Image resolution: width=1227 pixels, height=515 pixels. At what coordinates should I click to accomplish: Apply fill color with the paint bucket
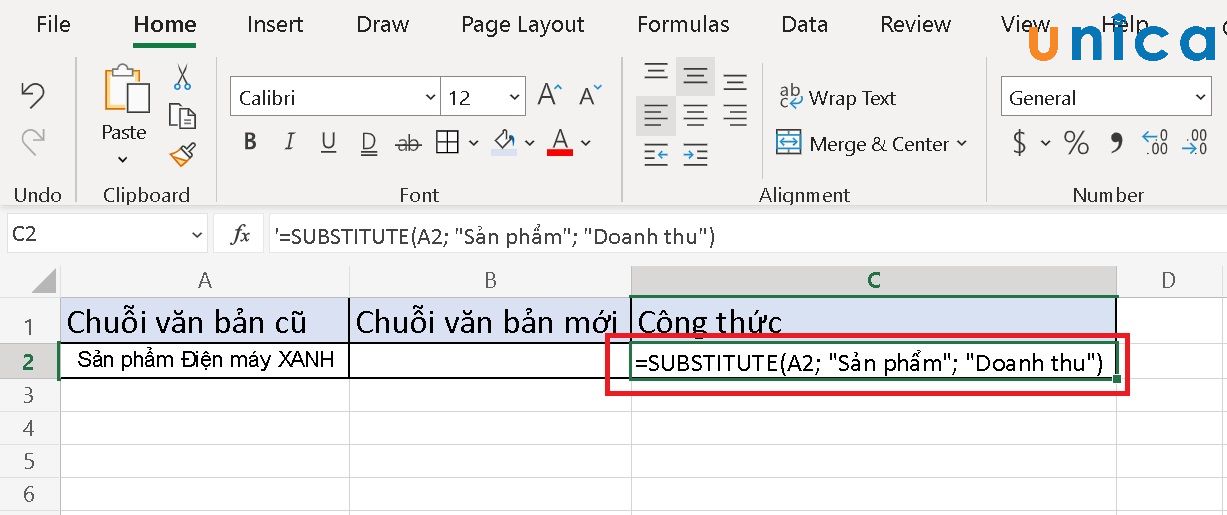click(504, 142)
